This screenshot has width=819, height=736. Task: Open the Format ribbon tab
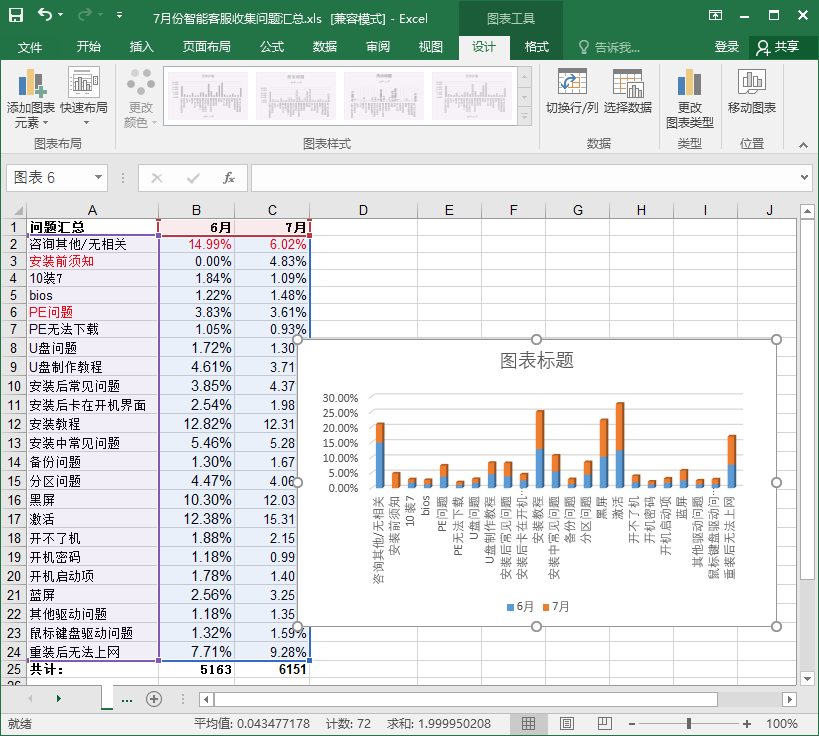click(537, 47)
